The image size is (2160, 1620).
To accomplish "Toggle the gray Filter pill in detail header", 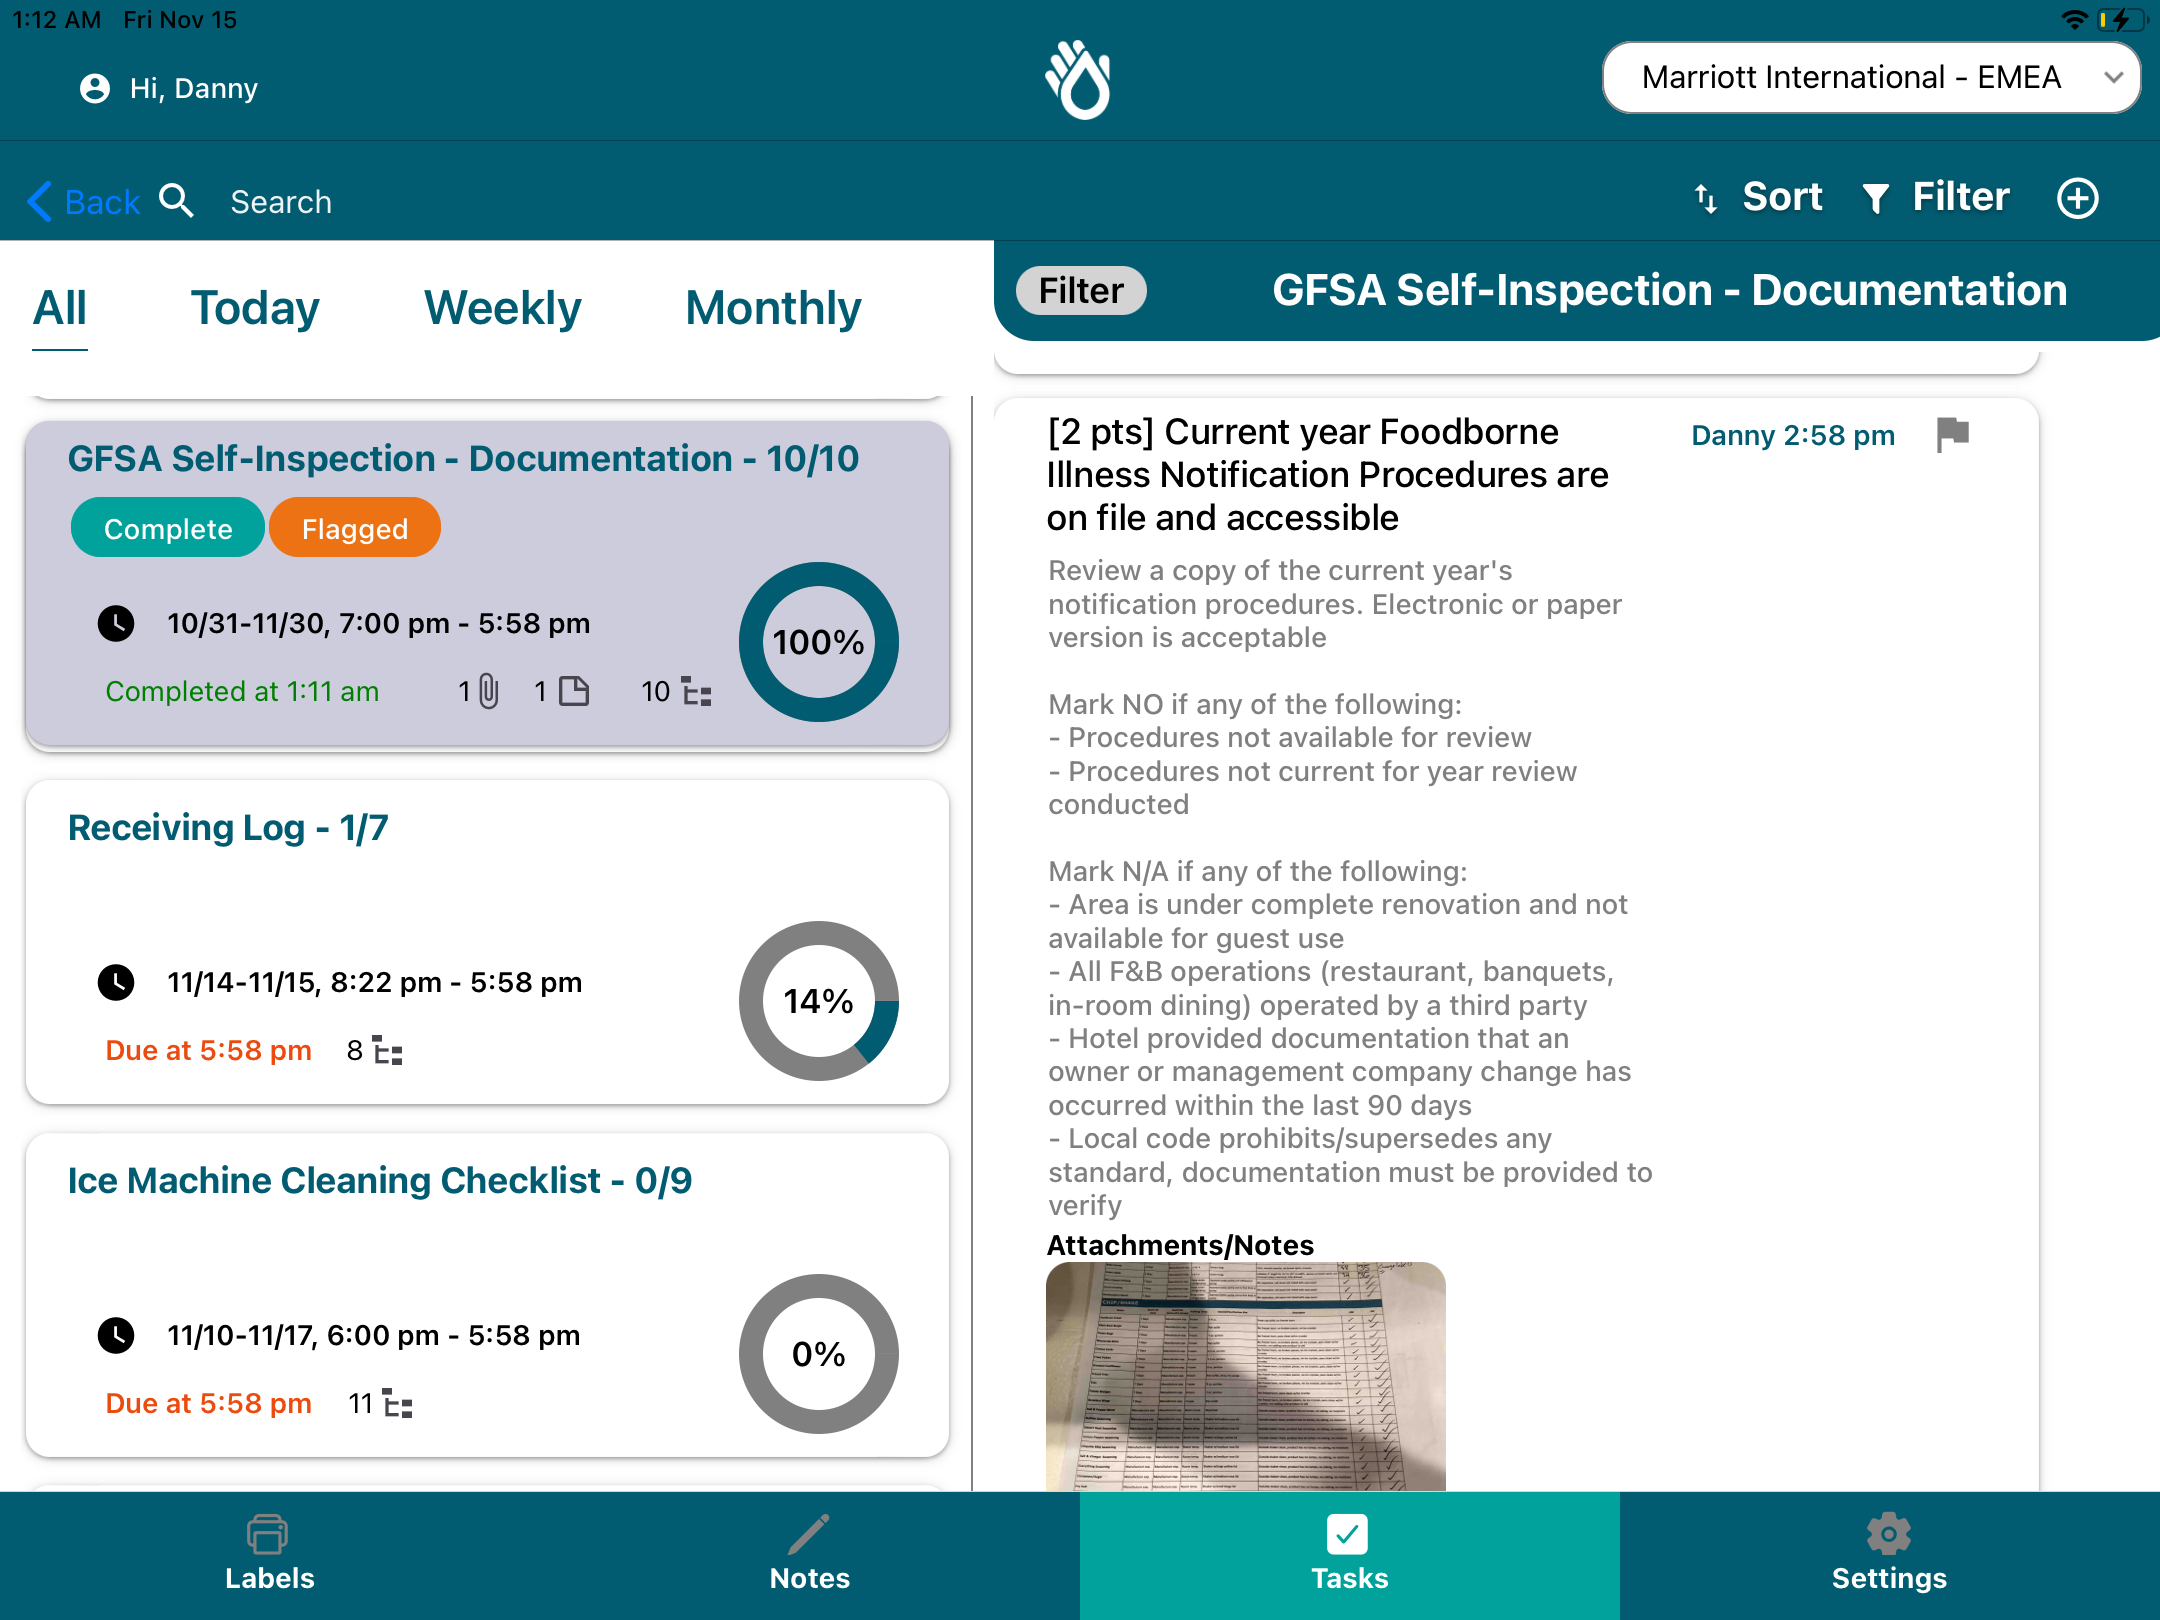I will pos(1080,291).
